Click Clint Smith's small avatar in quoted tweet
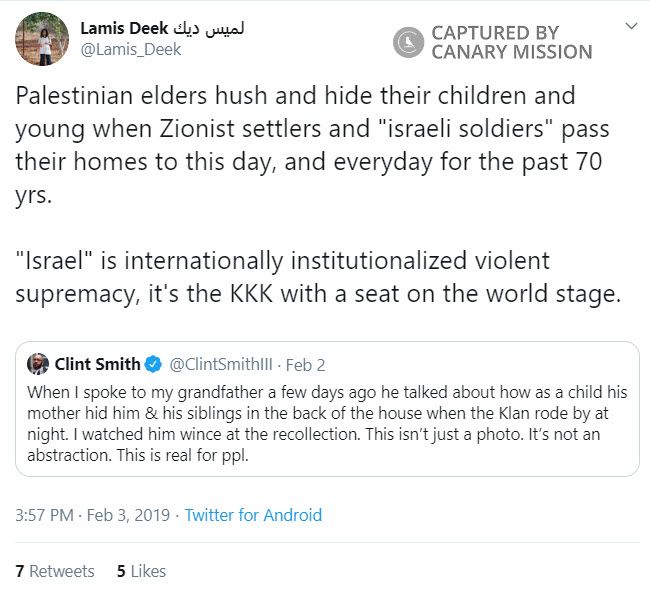The height and width of the screenshot is (594, 650). pos(38,363)
